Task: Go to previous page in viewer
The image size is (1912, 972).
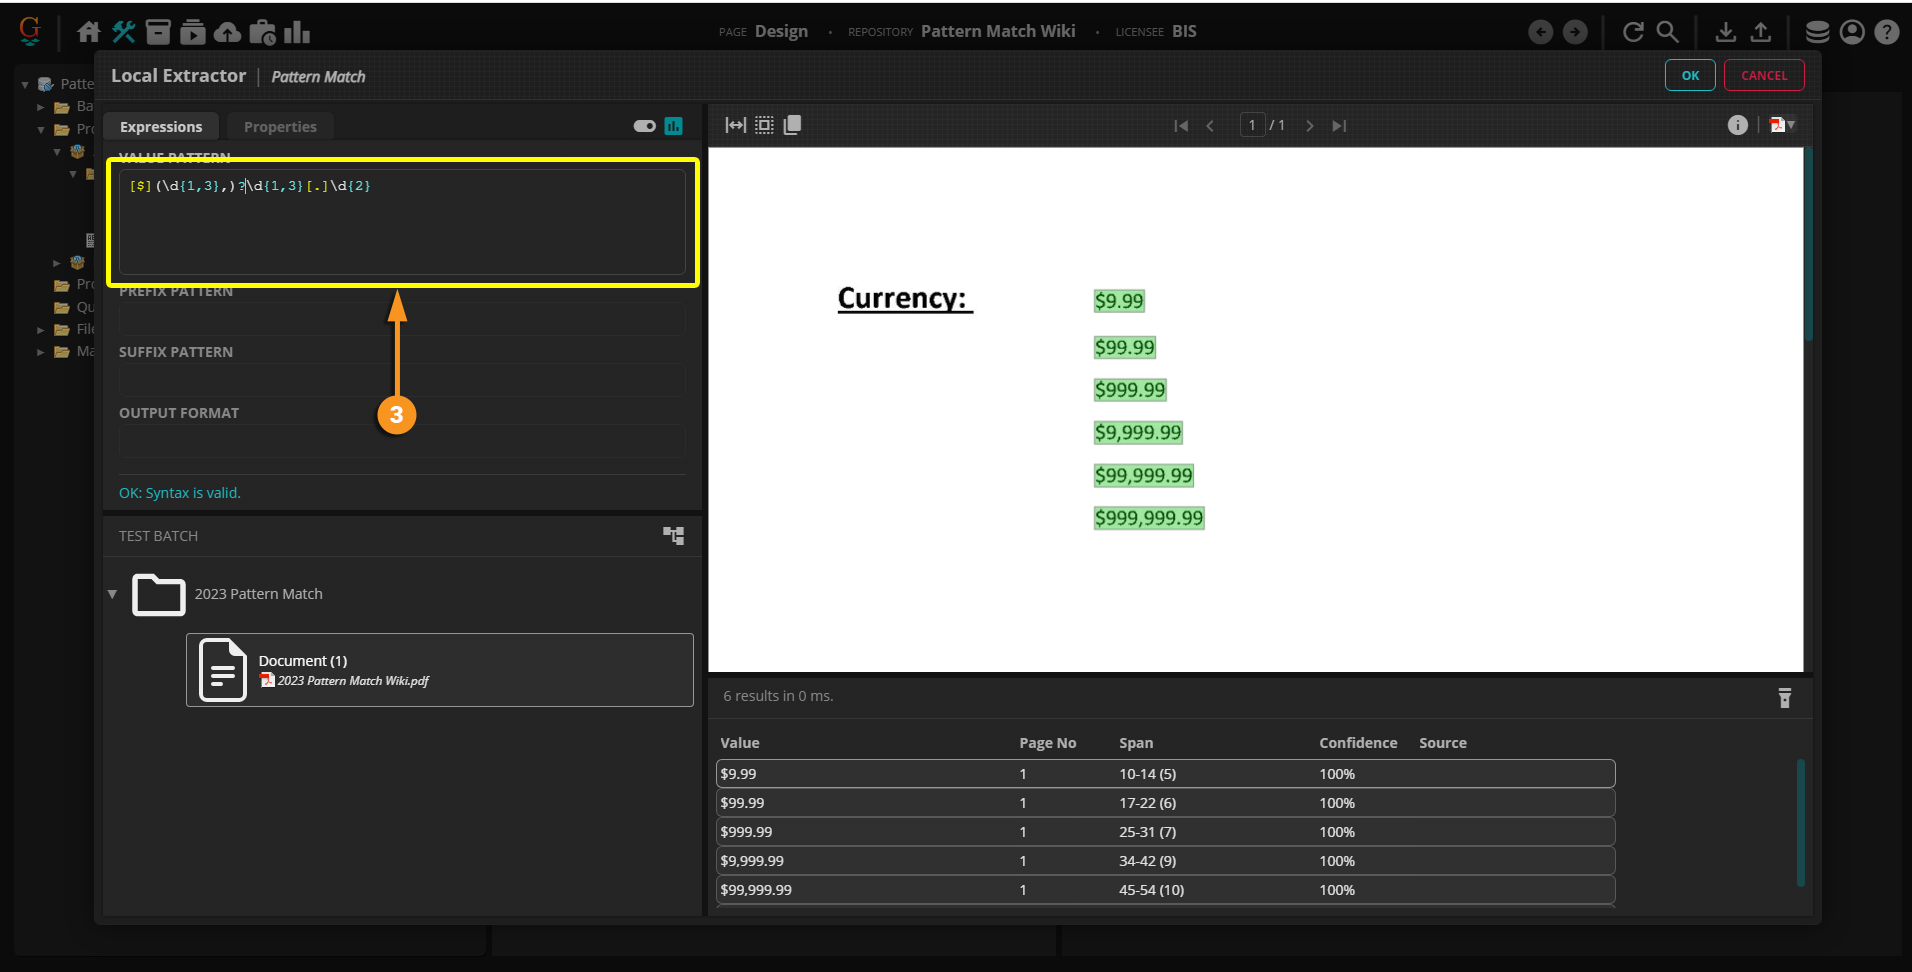Action: pos(1210,126)
